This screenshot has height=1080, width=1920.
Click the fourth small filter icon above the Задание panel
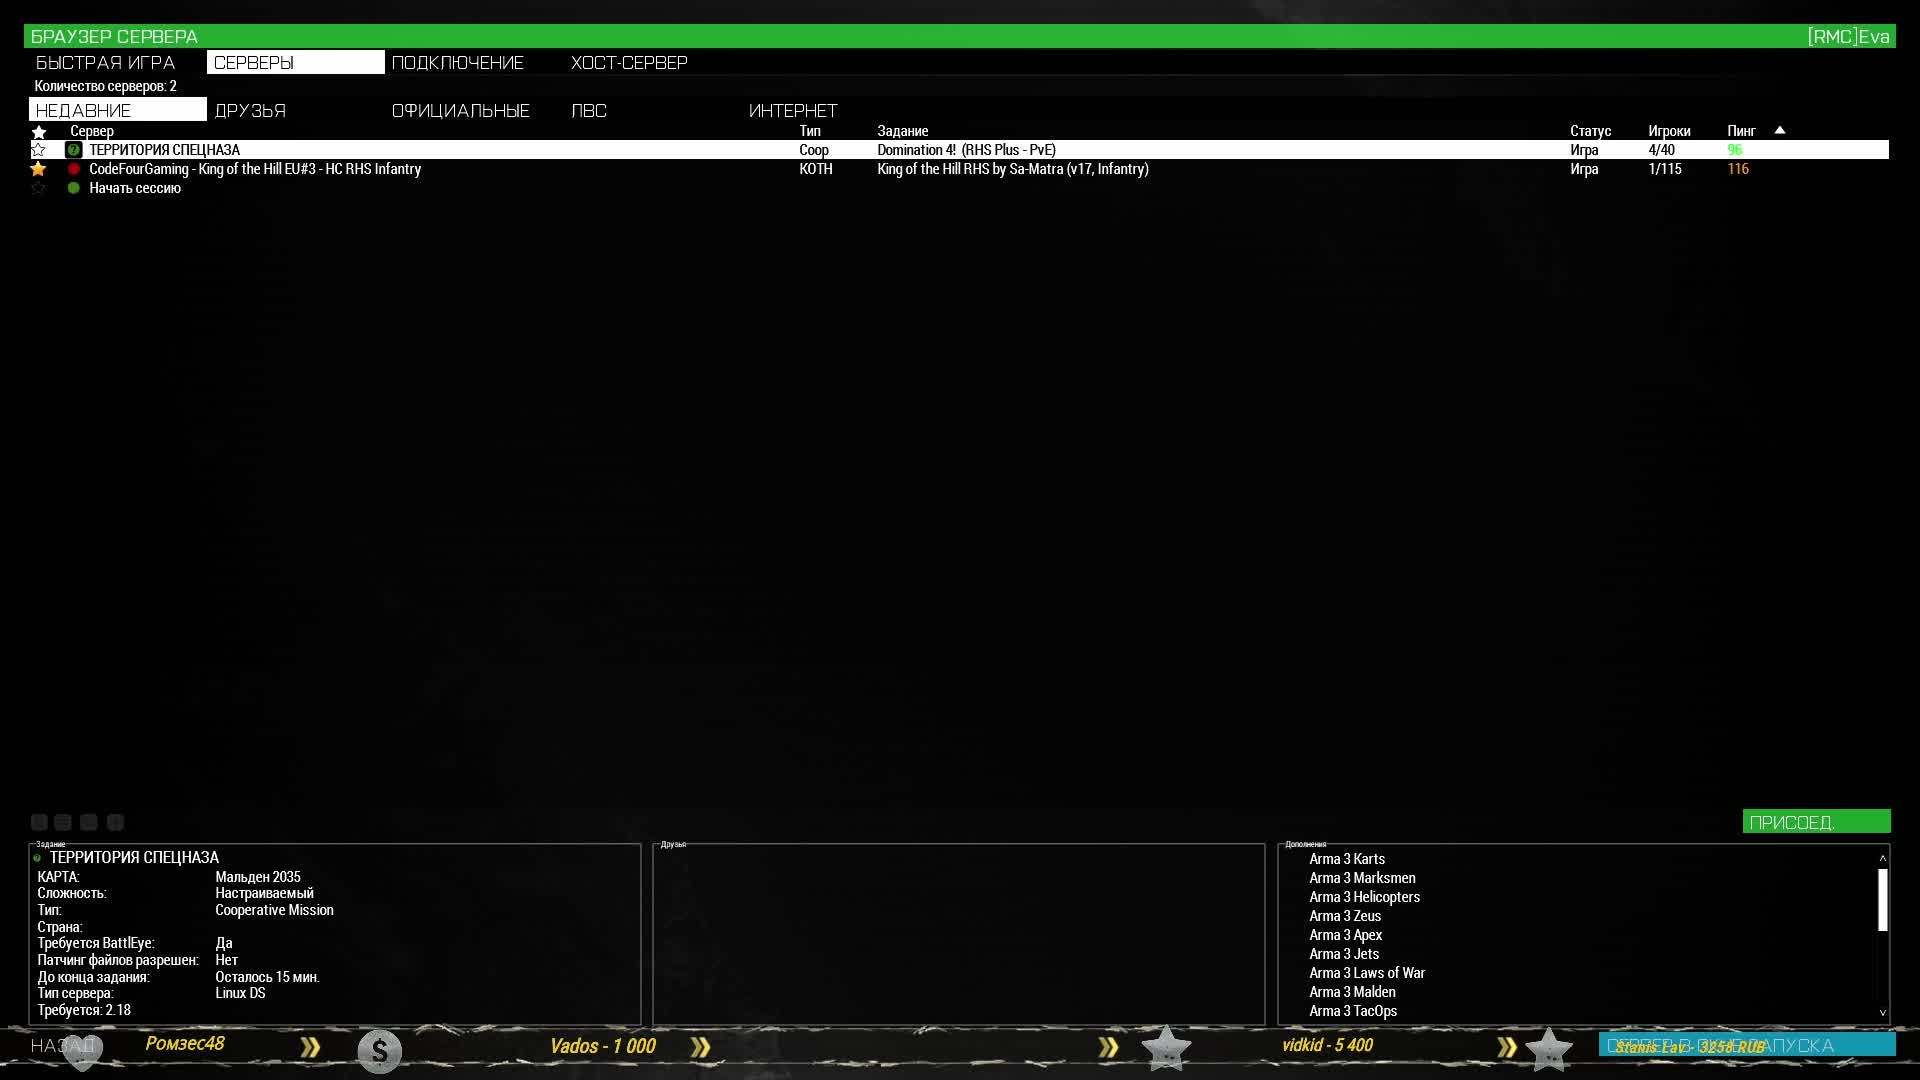pyautogui.click(x=115, y=822)
